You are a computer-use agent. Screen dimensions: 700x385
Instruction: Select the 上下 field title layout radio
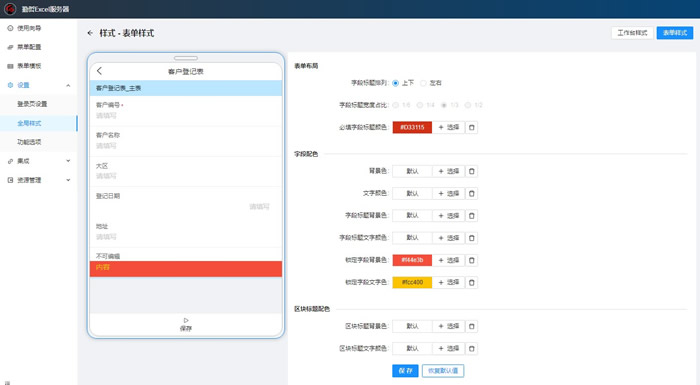pyautogui.click(x=396, y=83)
